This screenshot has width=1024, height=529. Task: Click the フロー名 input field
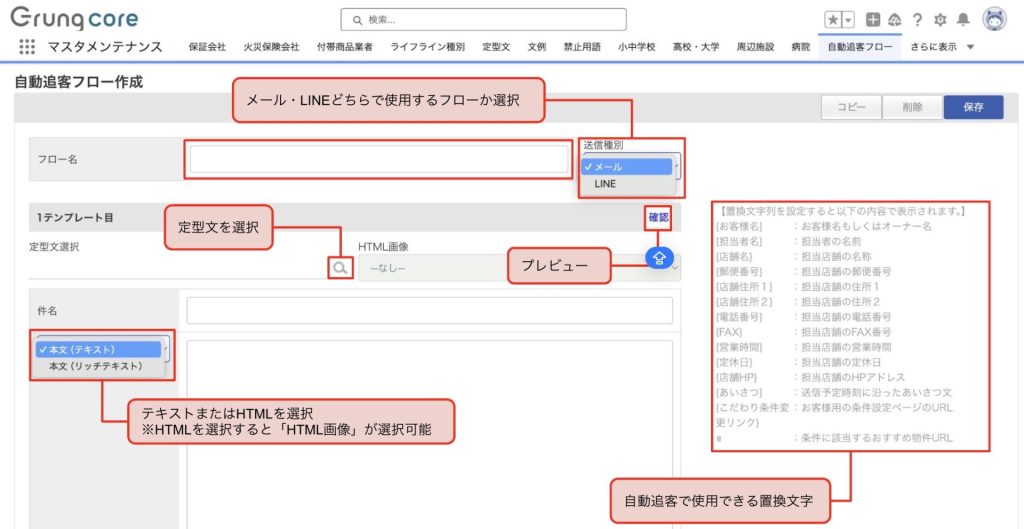[379, 160]
